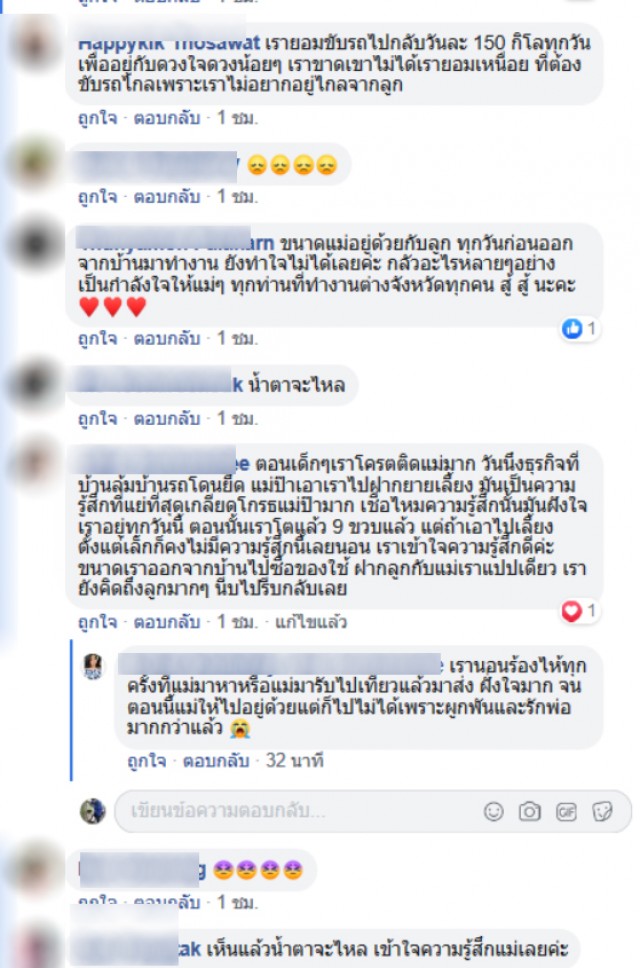Image resolution: width=640 pixels, height=968 pixels.
Task: View heart reaction on long childhood comment
Action: tap(579, 611)
